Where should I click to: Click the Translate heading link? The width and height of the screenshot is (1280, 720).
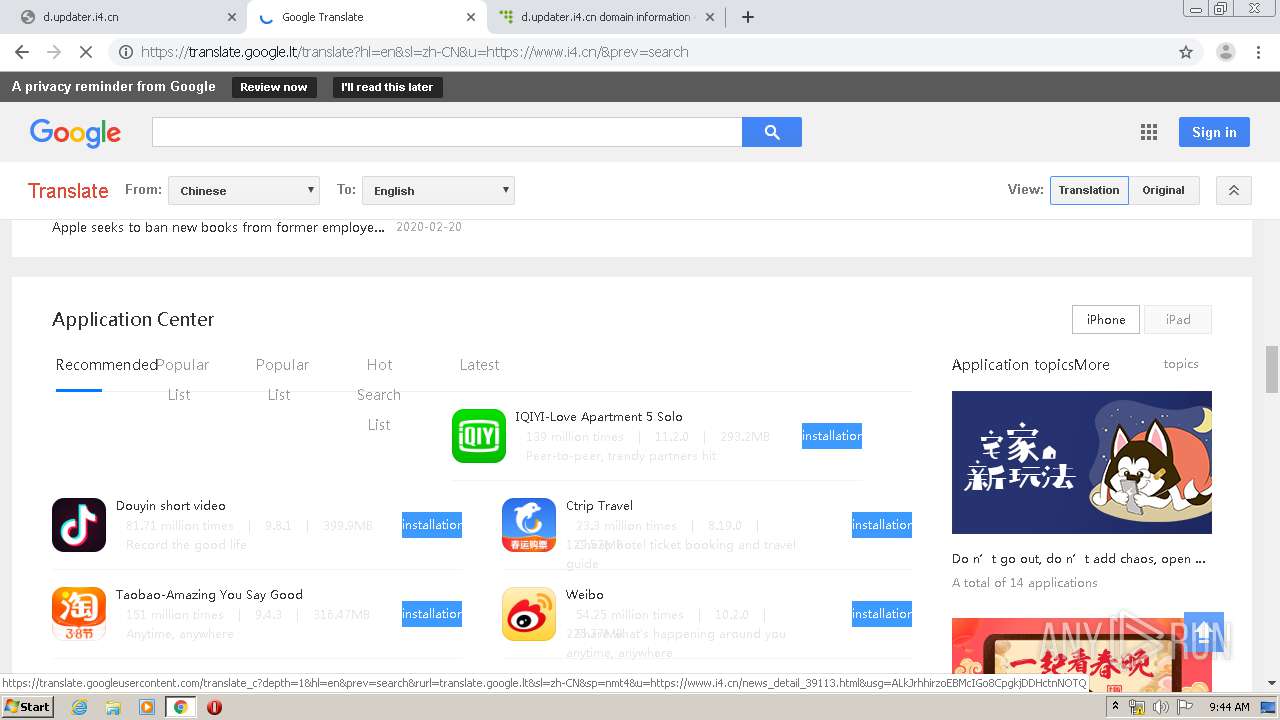click(68, 191)
